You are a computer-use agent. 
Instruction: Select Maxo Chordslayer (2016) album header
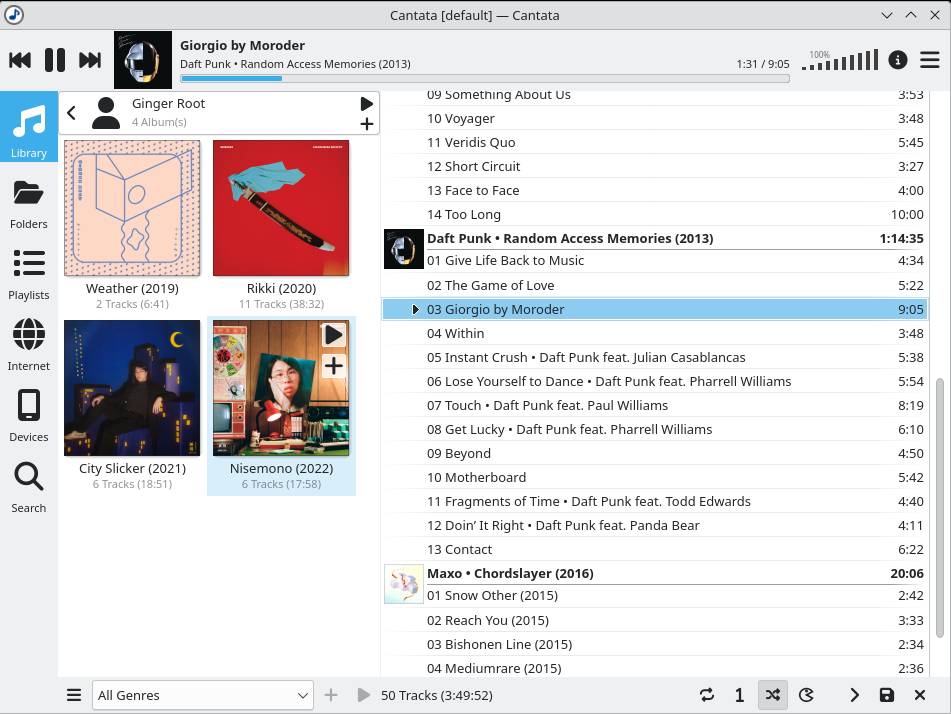[654, 573]
